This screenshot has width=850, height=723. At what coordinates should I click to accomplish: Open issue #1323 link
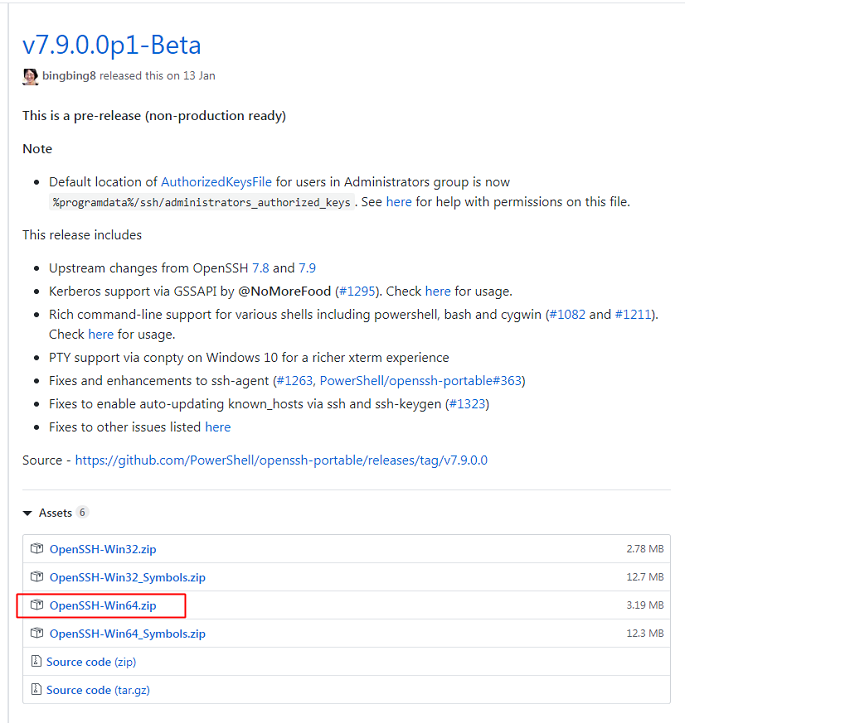coord(467,404)
